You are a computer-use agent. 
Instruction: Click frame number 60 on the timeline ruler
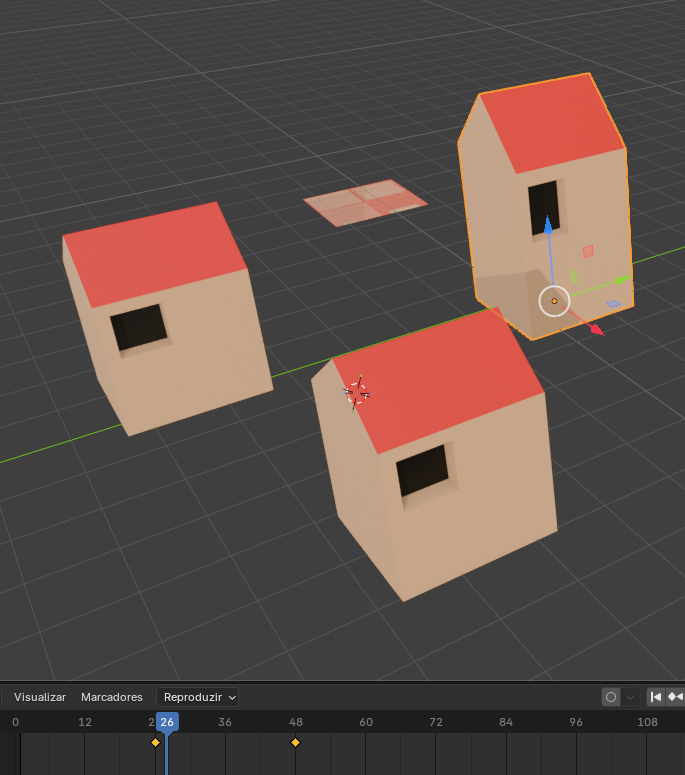(x=366, y=722)
